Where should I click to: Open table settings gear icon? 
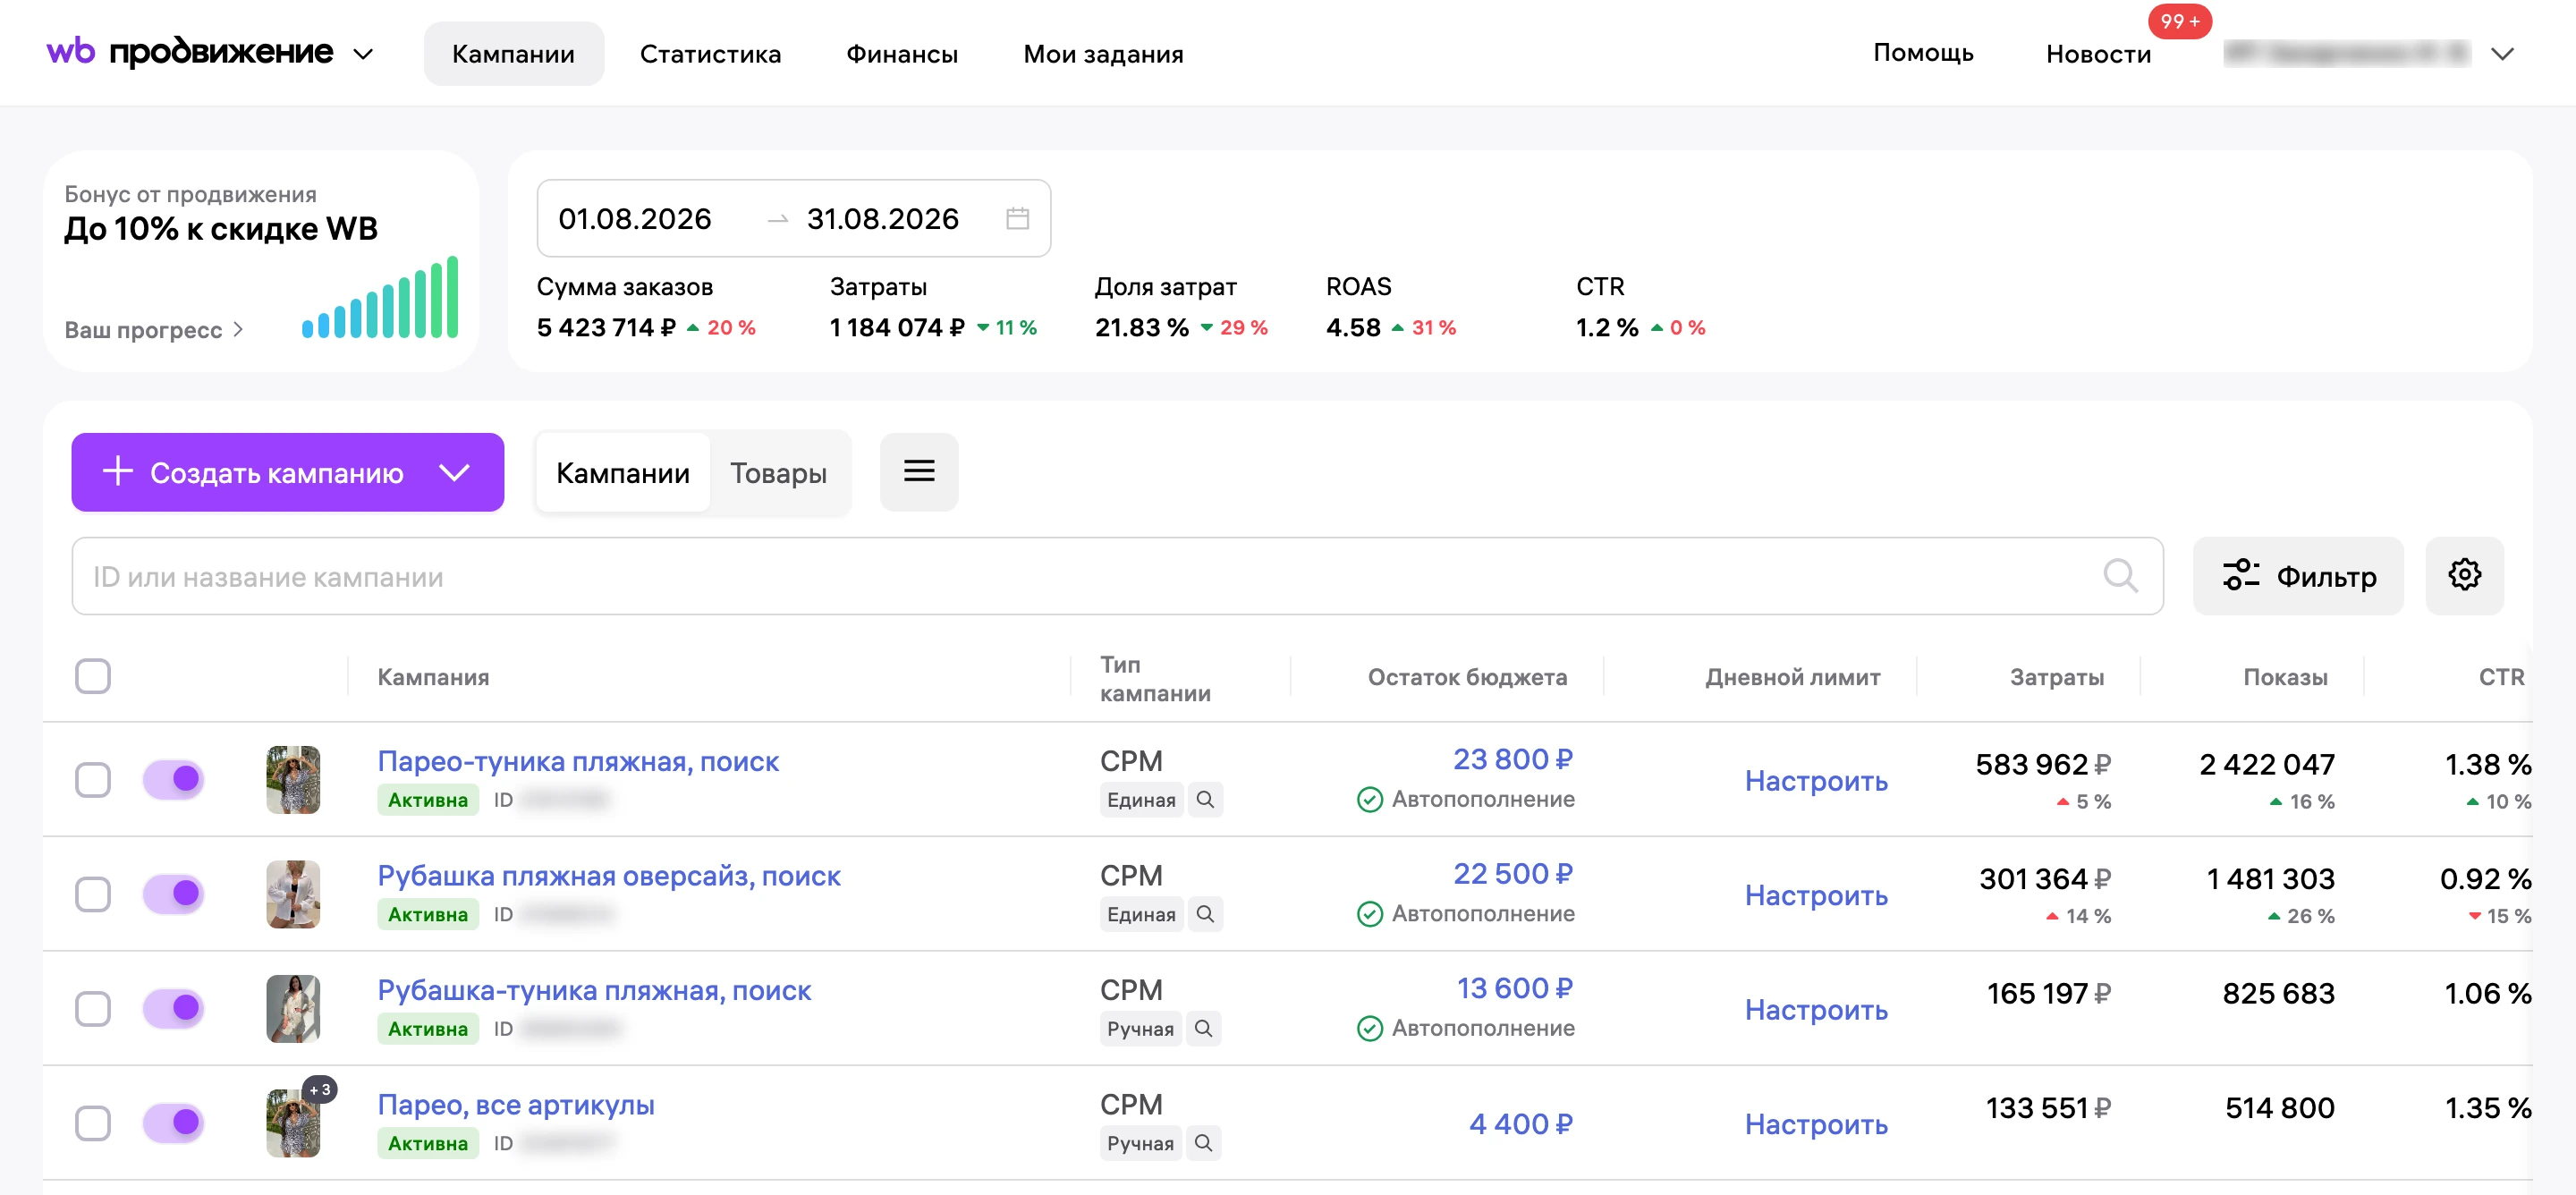click(2464, 575)
